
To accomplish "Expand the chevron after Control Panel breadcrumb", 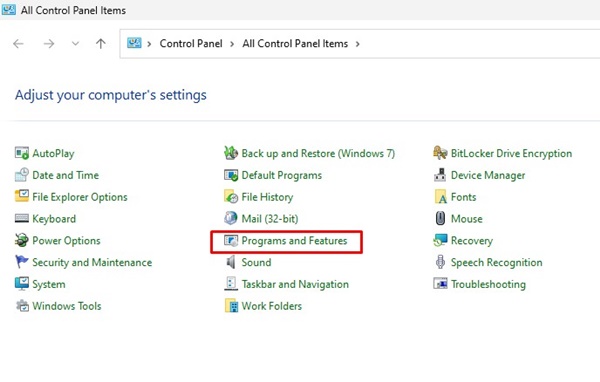I will coord(232,44).
